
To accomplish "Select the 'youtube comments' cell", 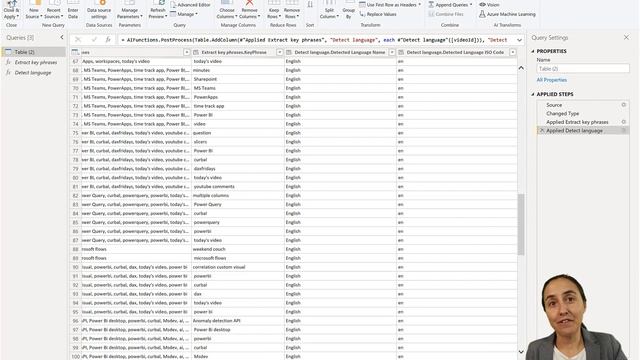I will 238,187.
